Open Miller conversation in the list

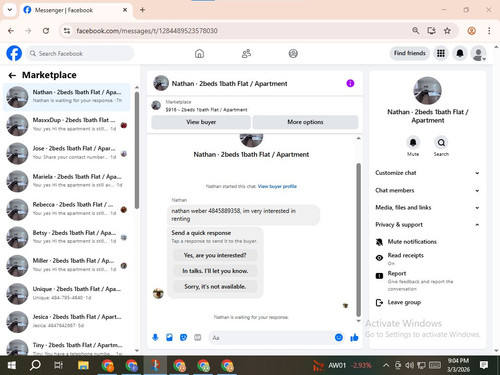[x=66, y=265]
